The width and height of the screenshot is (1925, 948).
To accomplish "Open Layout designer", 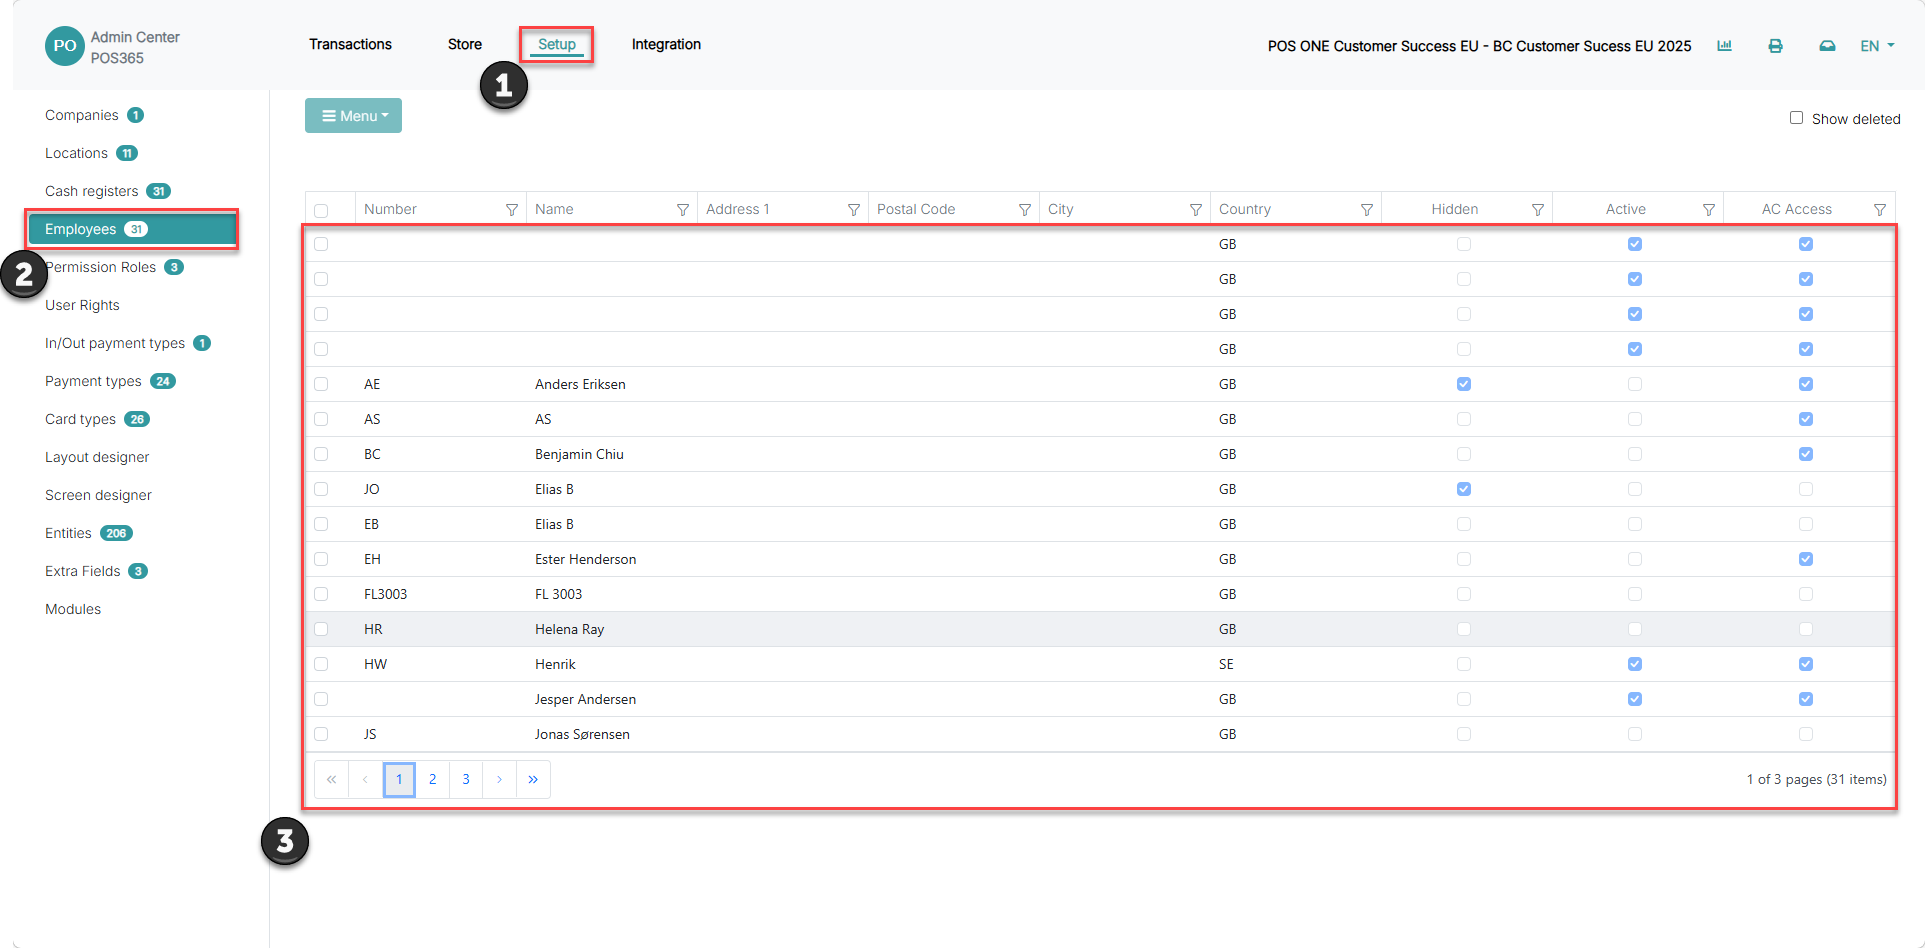I will coord(97,457).
